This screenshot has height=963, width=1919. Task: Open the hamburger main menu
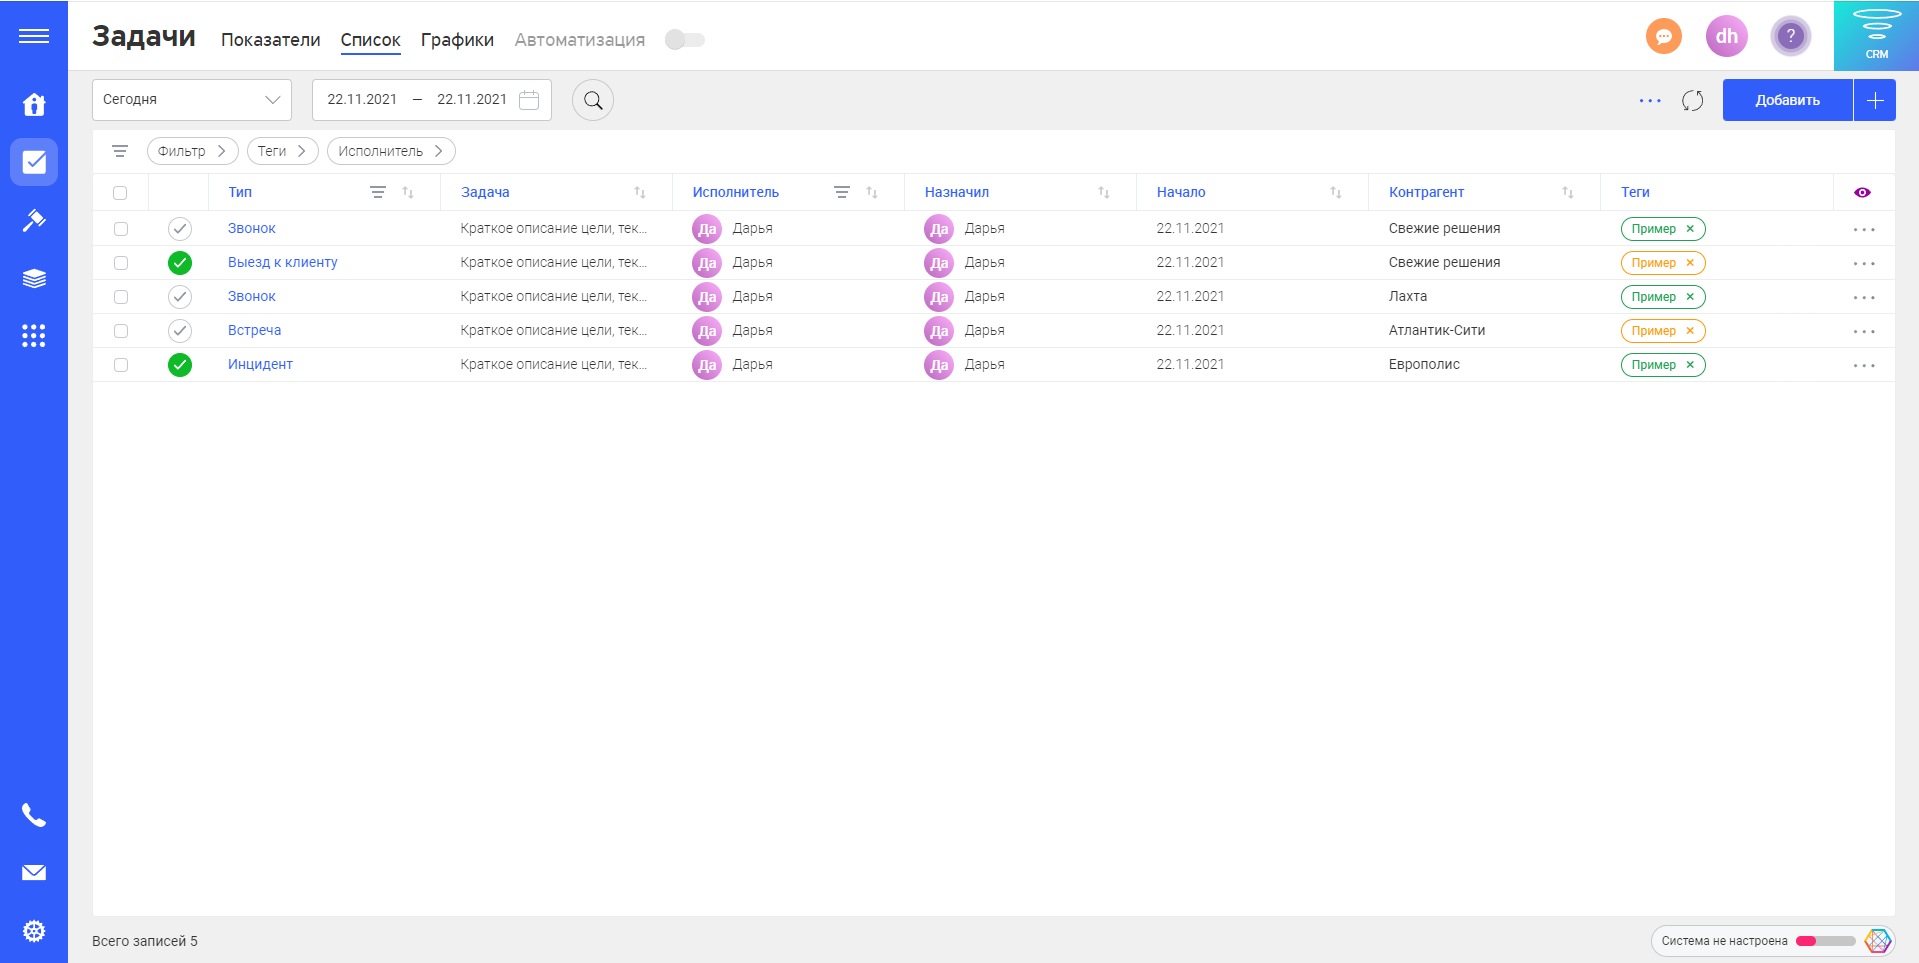tap(34, 36)
